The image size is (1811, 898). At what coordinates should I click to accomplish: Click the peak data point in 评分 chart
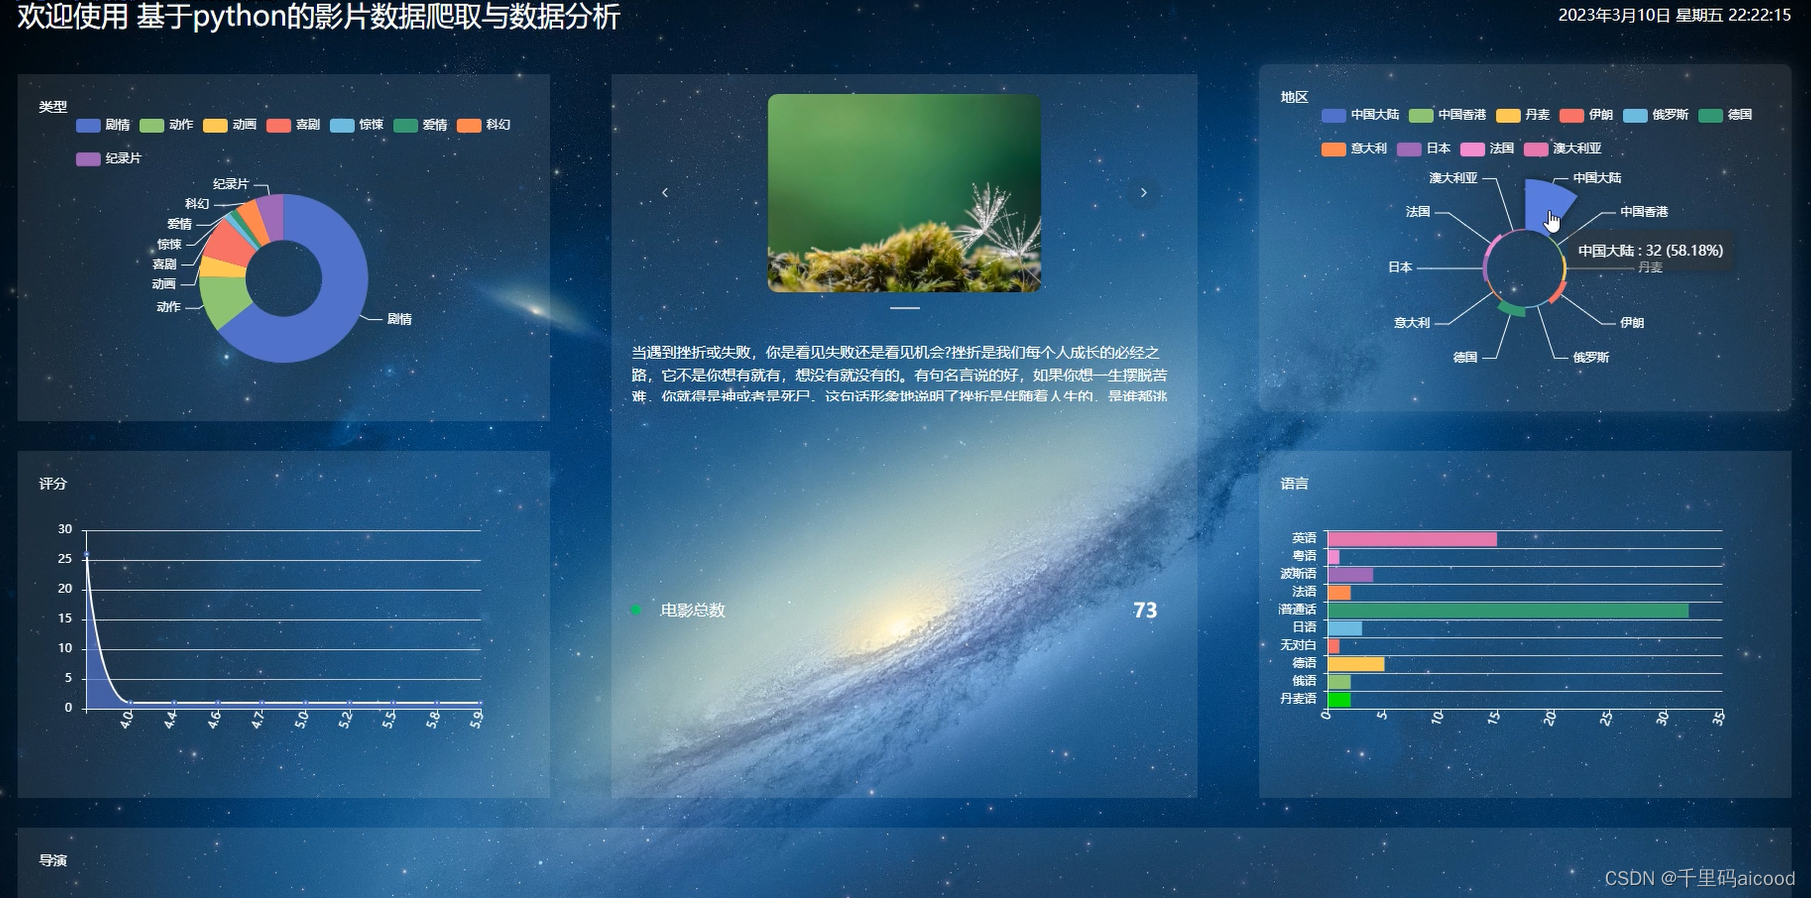pos(87,554)
